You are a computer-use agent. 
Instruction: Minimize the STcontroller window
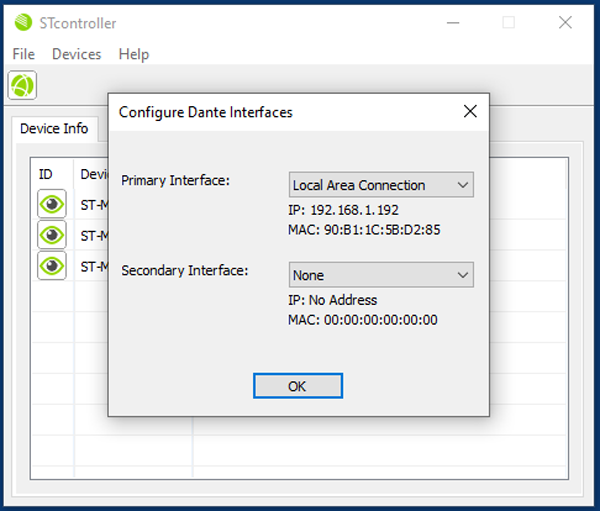click(453, 22)
